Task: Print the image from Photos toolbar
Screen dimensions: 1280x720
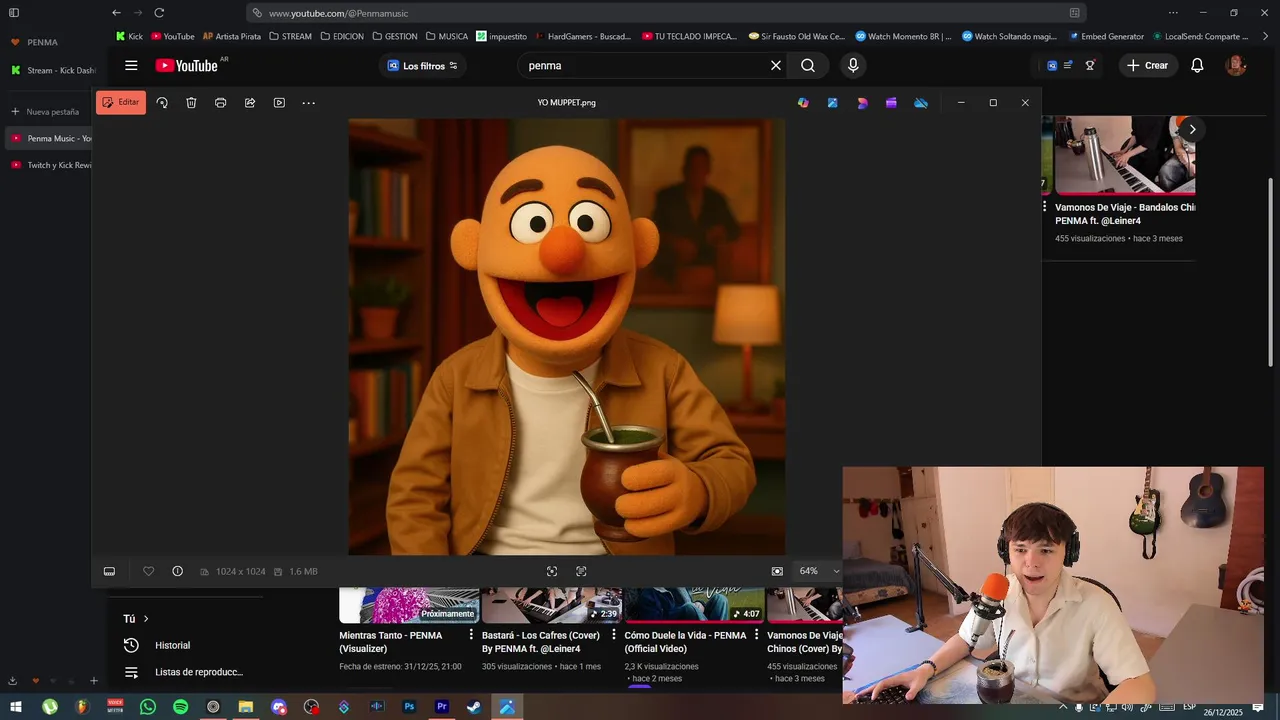Action: click(221, 103)
